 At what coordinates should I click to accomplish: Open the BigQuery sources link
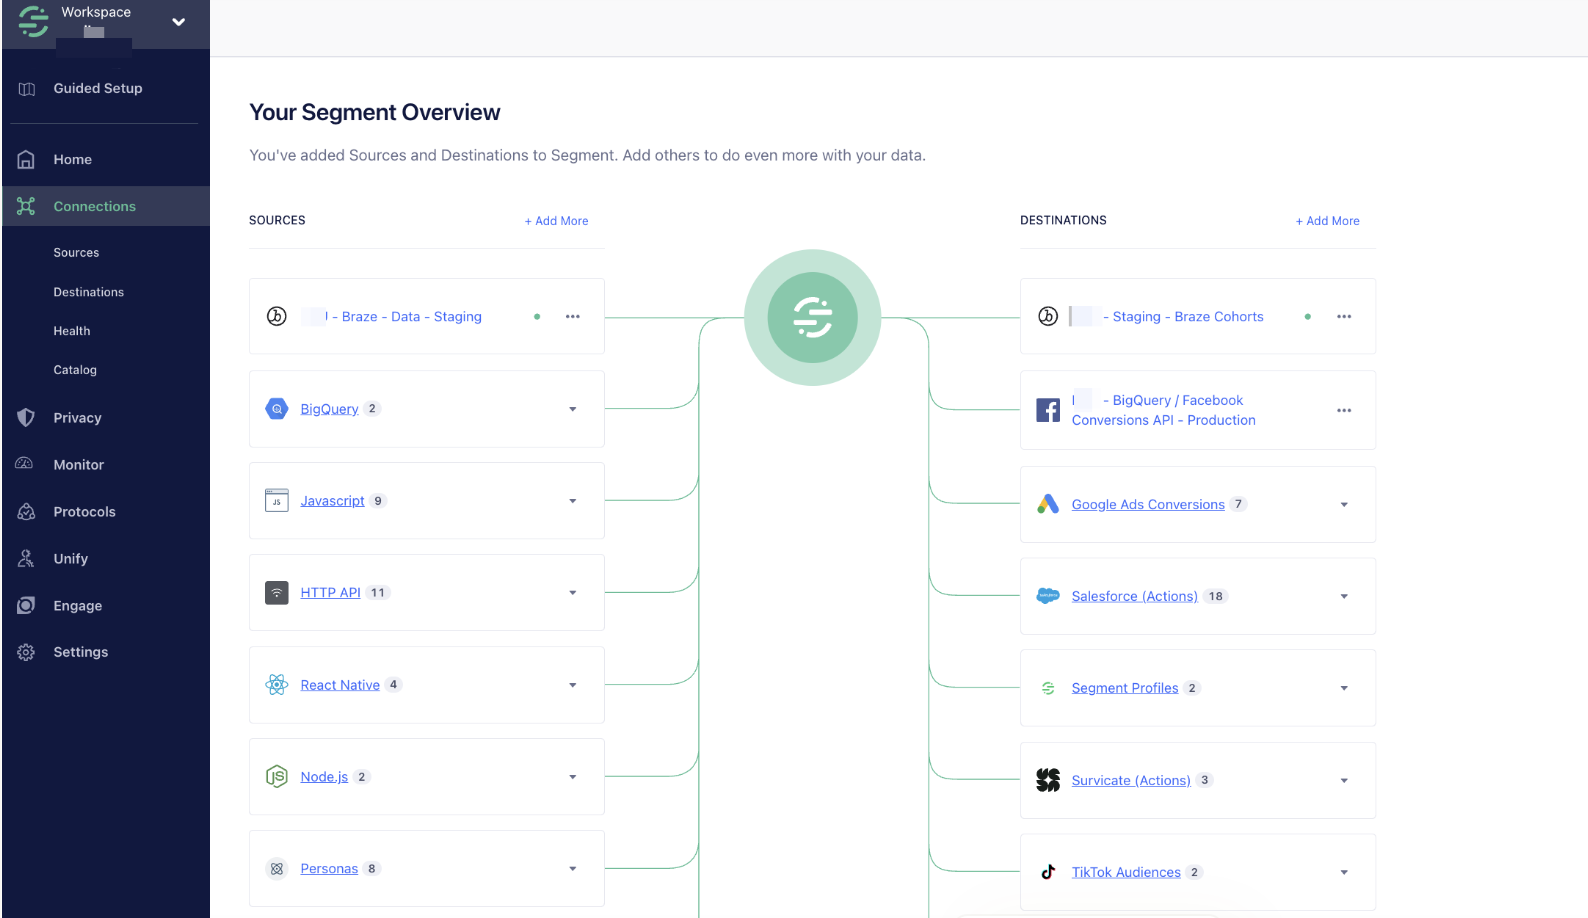[x=329, y=409]
